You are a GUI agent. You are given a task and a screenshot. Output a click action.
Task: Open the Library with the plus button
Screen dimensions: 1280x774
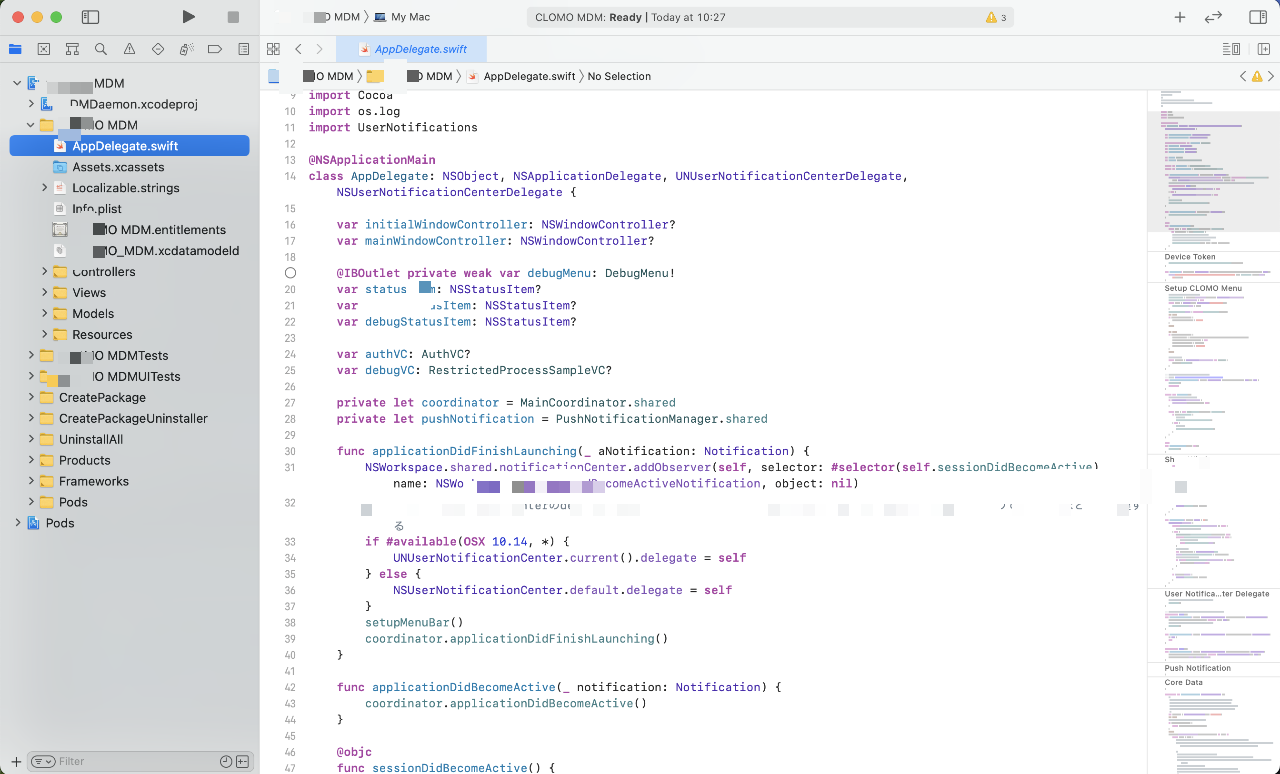[x=1180, y=17]
